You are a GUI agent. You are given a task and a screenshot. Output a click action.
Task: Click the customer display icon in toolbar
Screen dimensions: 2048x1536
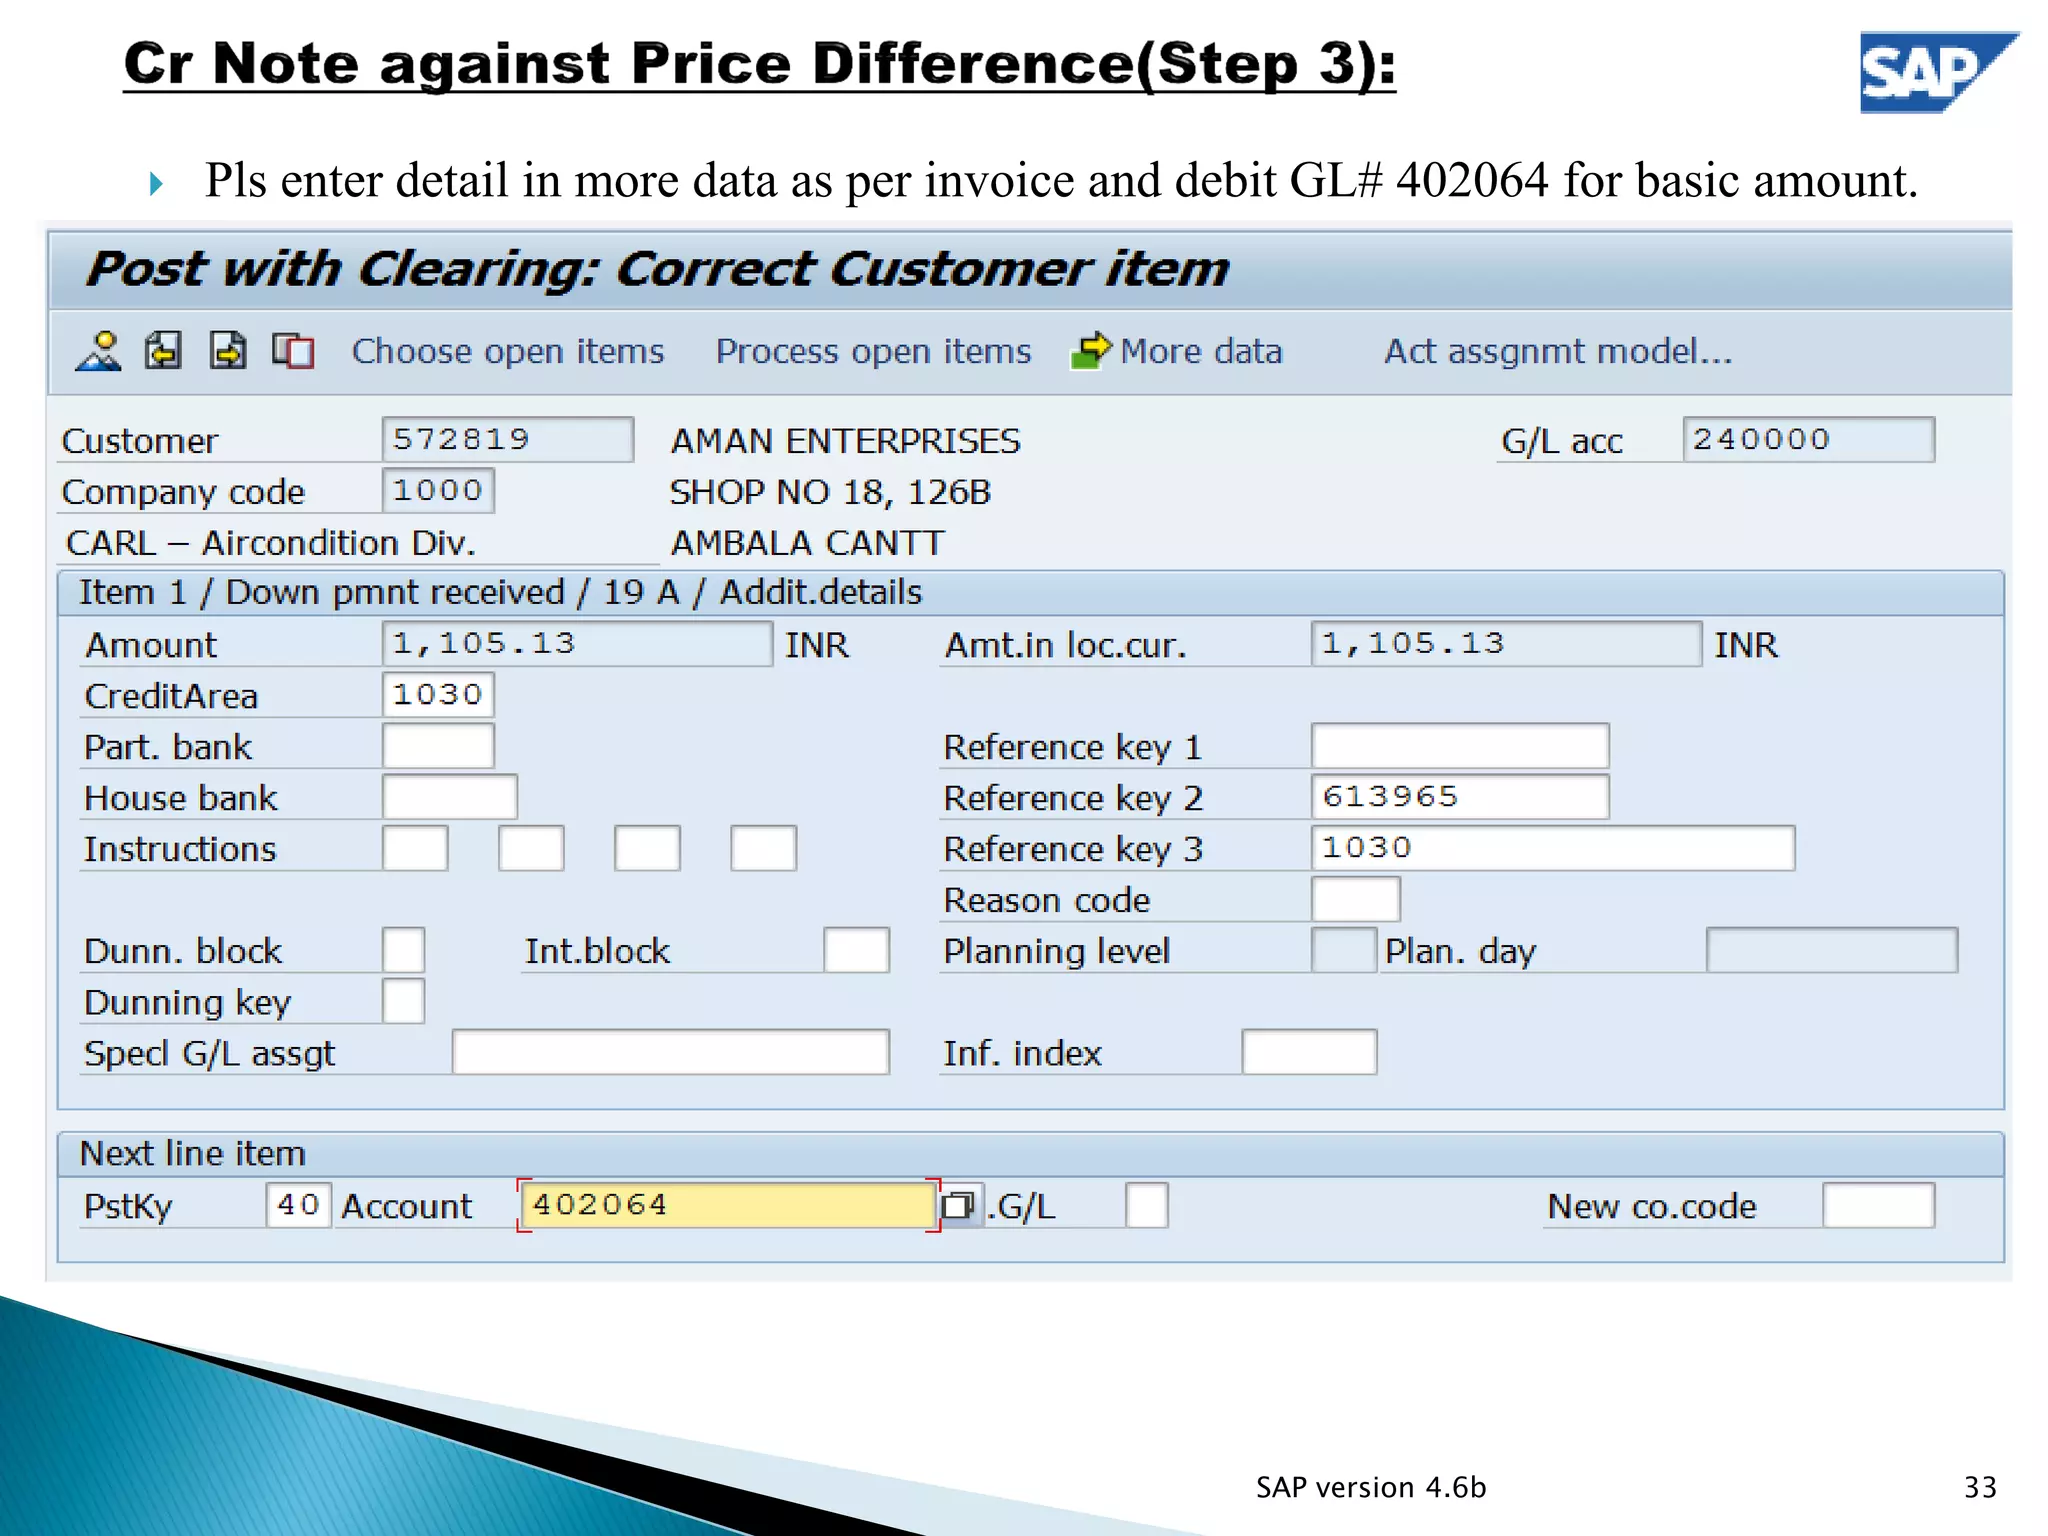99,351
